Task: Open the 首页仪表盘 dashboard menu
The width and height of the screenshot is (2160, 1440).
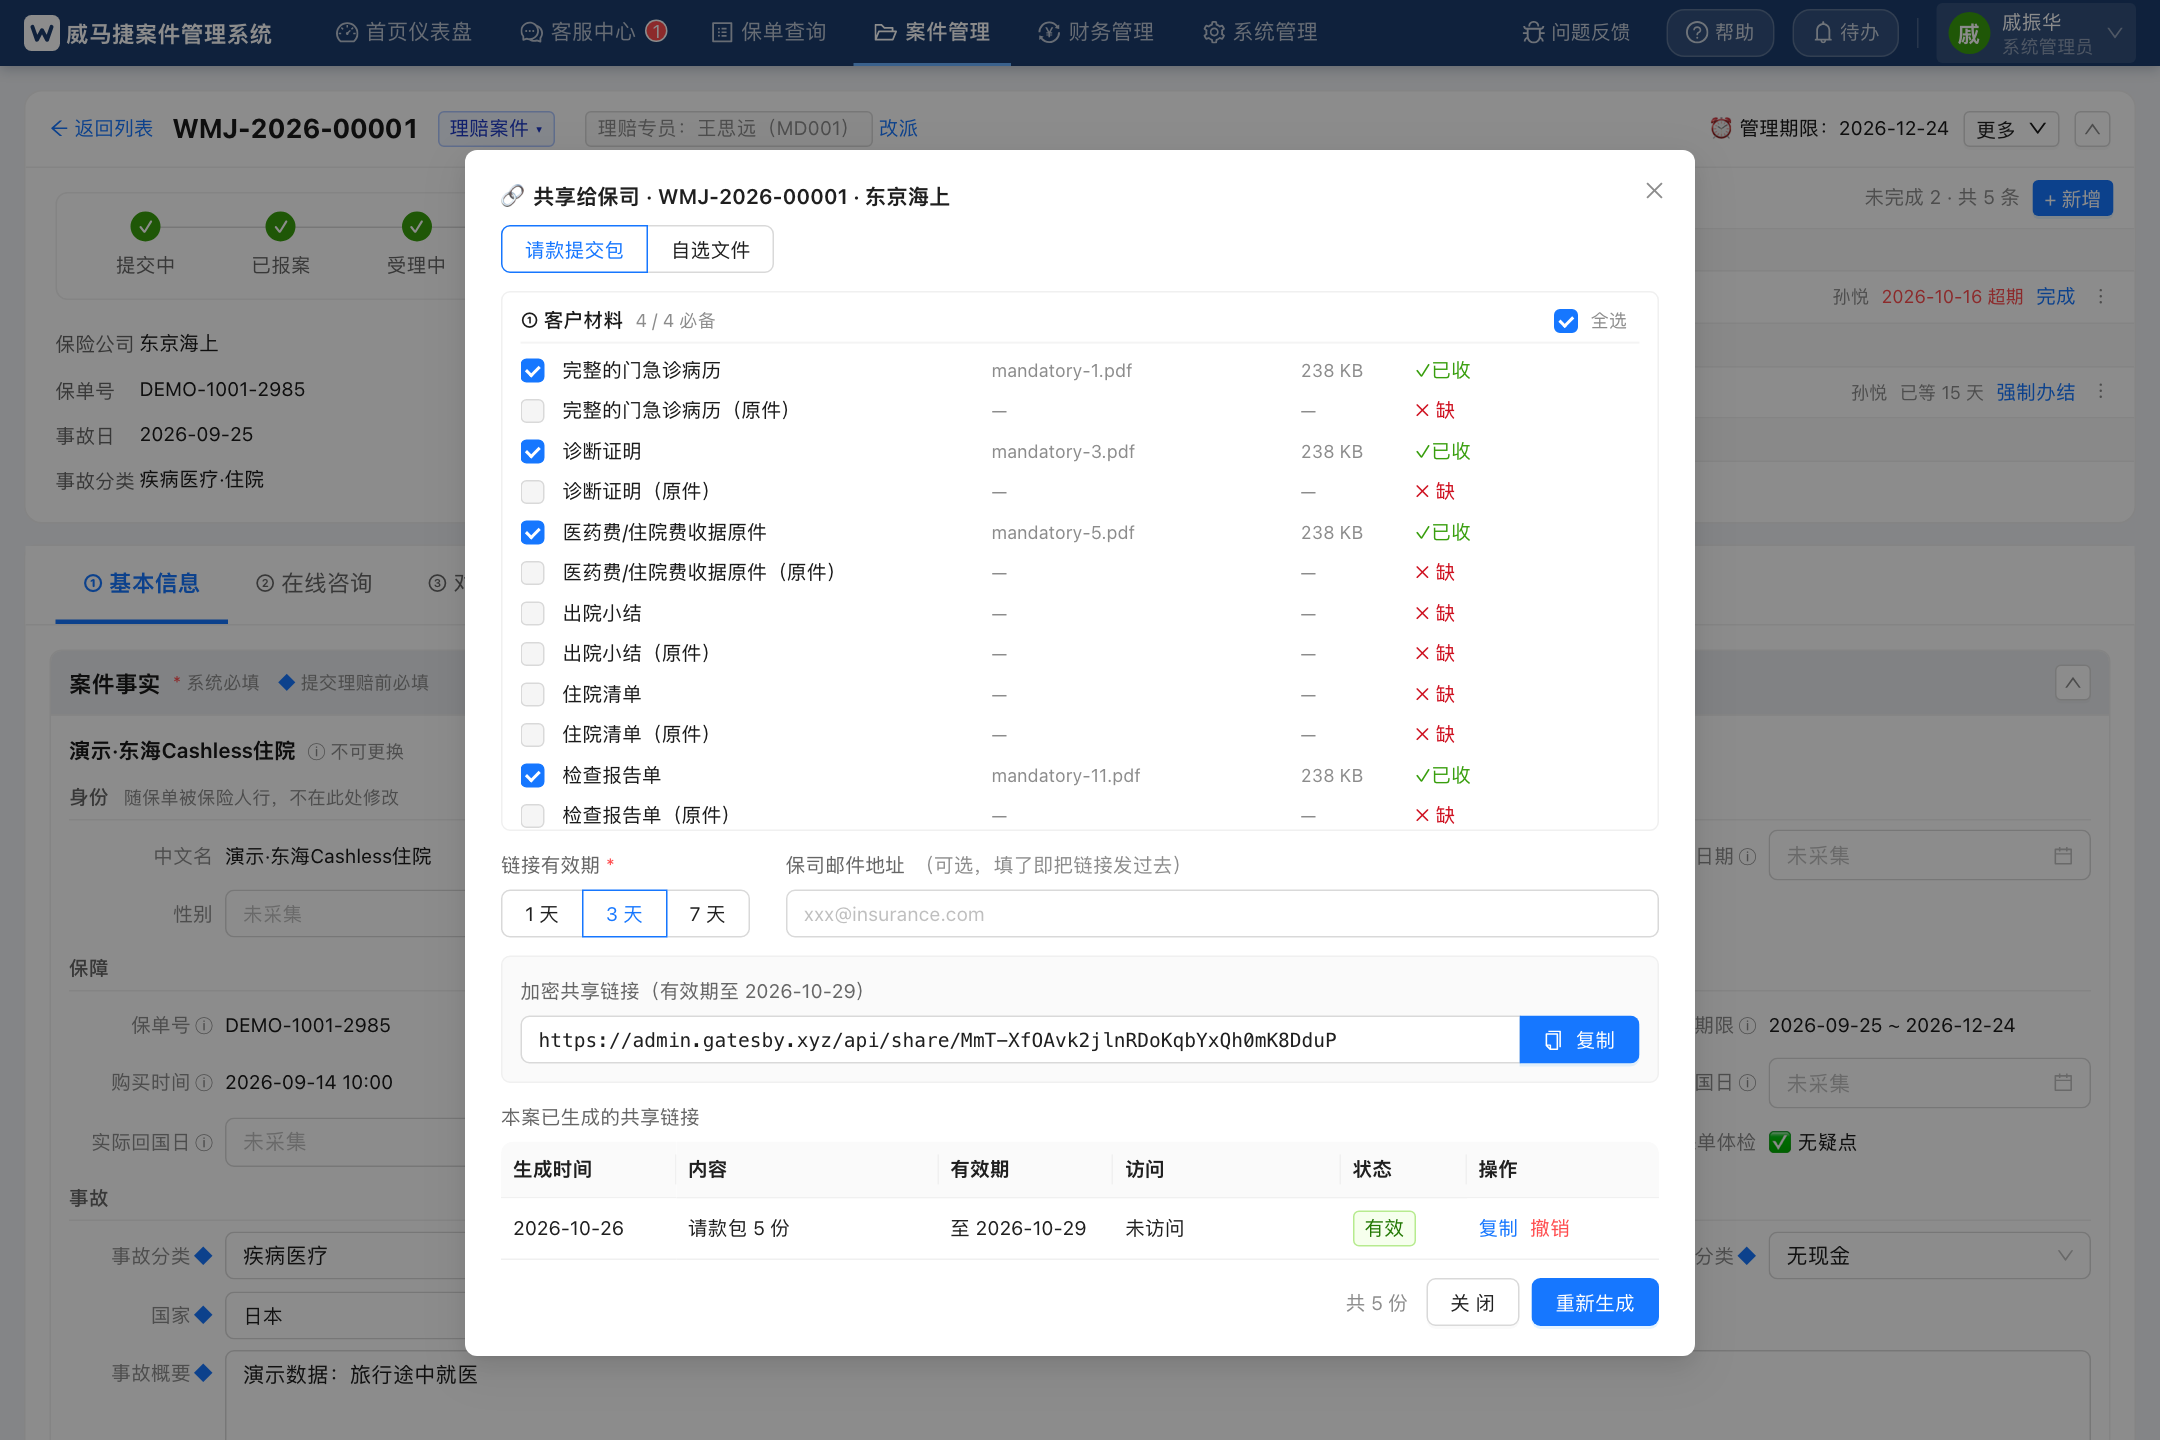Action: [x=404, y=33]
